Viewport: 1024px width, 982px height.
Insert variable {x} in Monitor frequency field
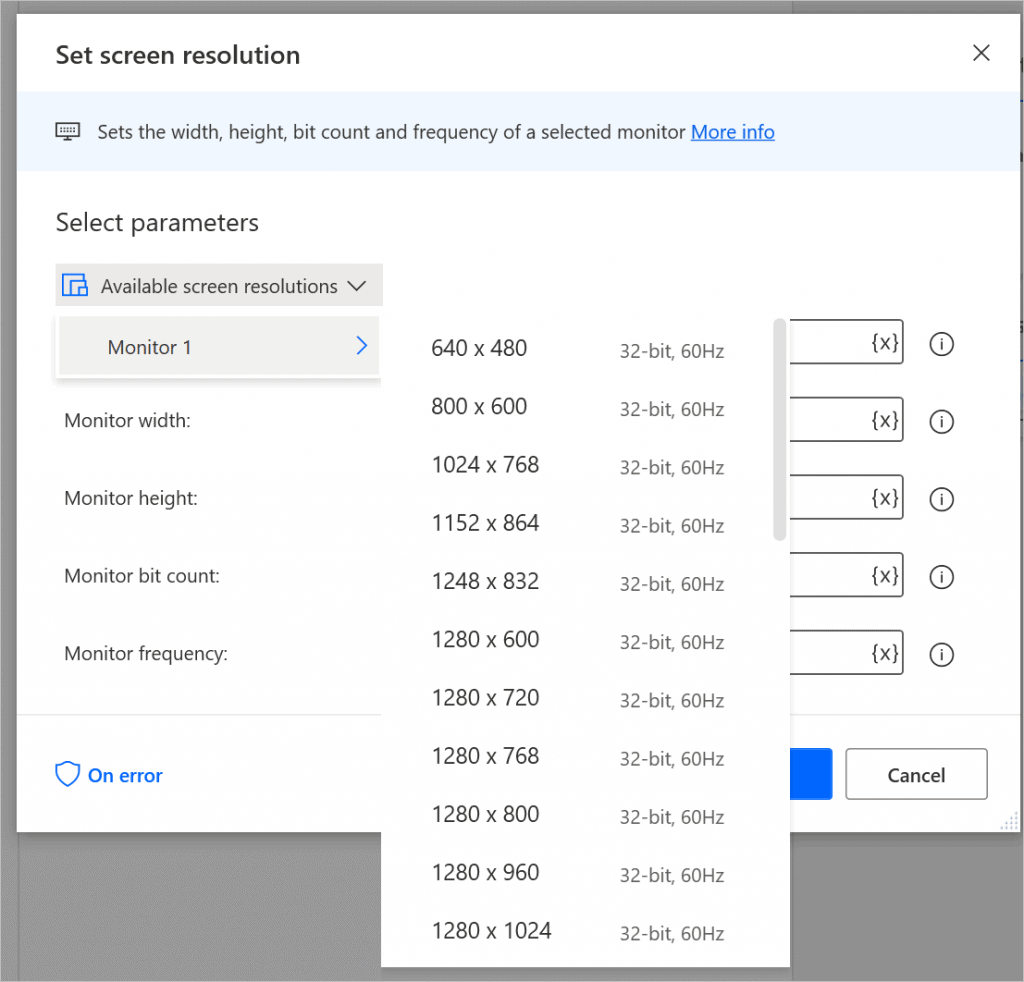885,654
